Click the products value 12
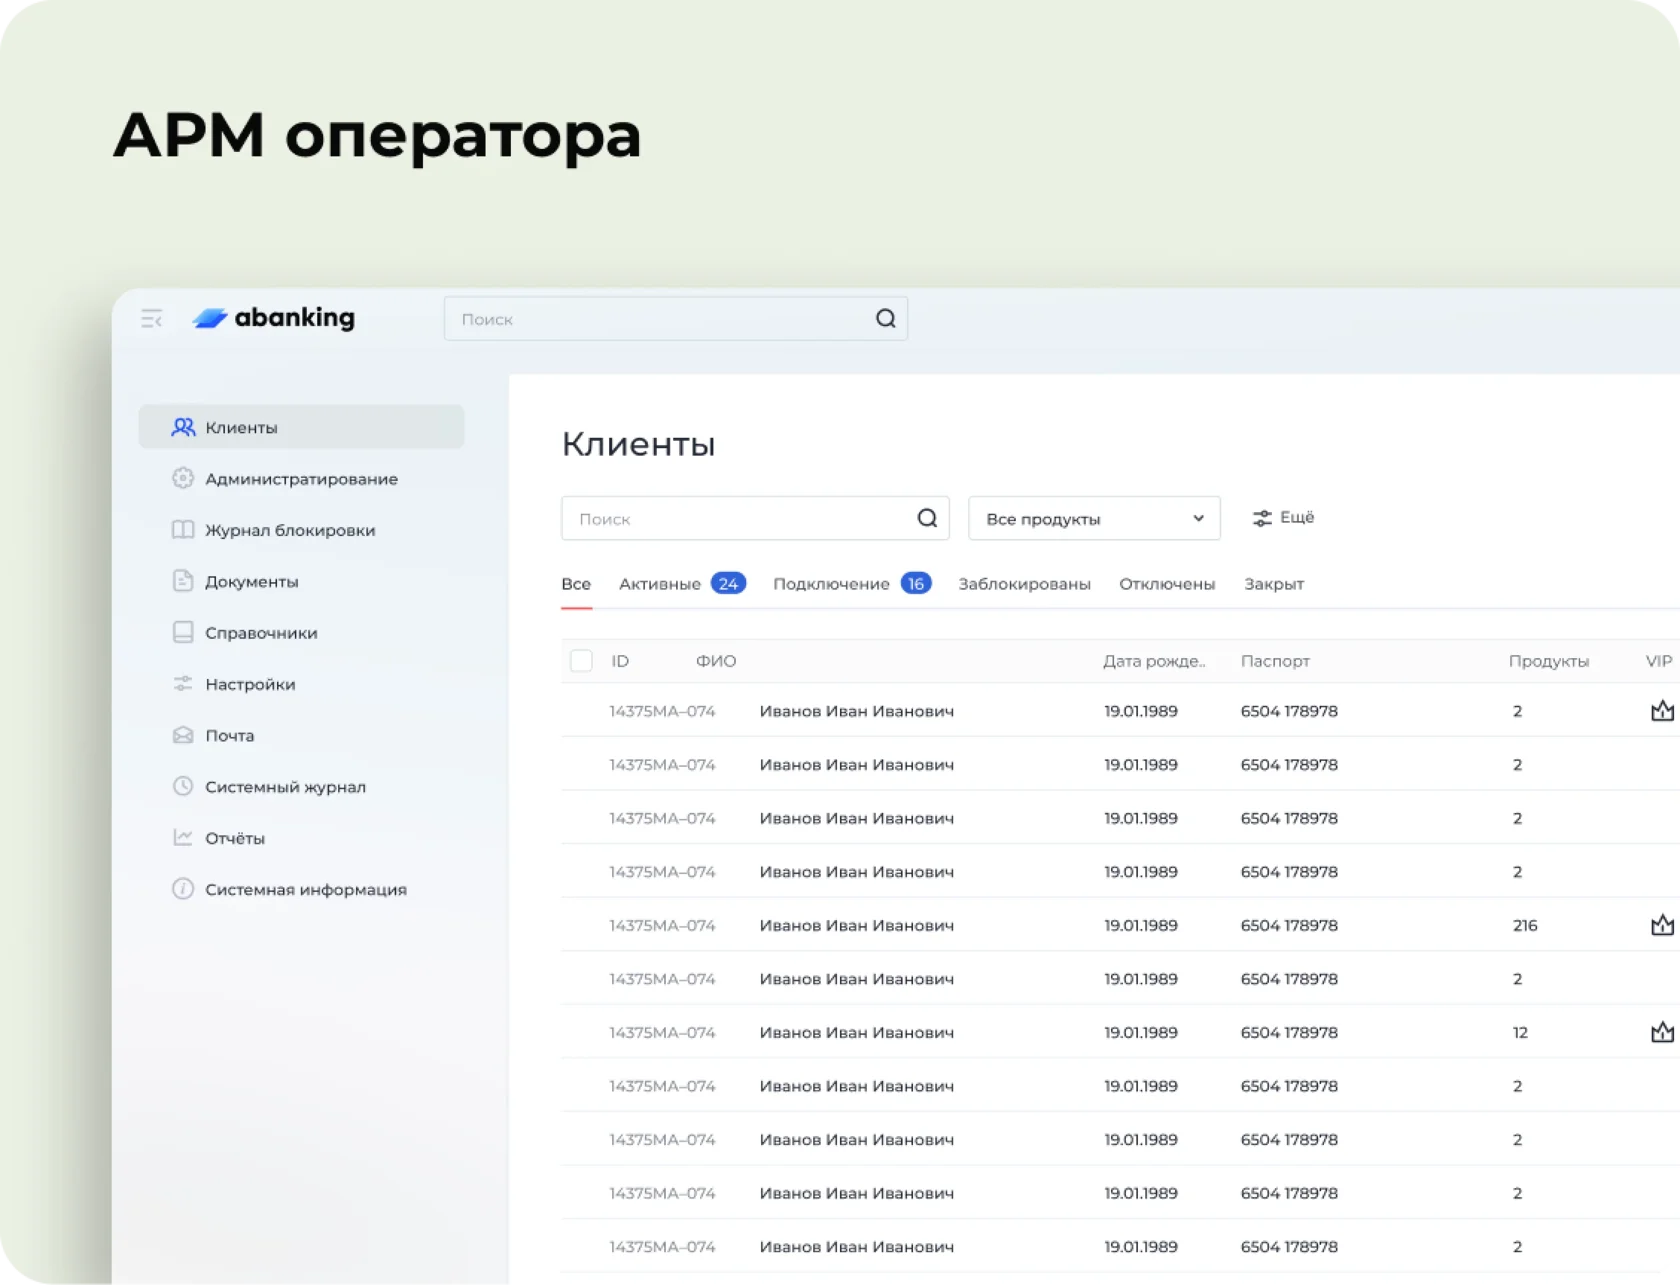 1520,1032
